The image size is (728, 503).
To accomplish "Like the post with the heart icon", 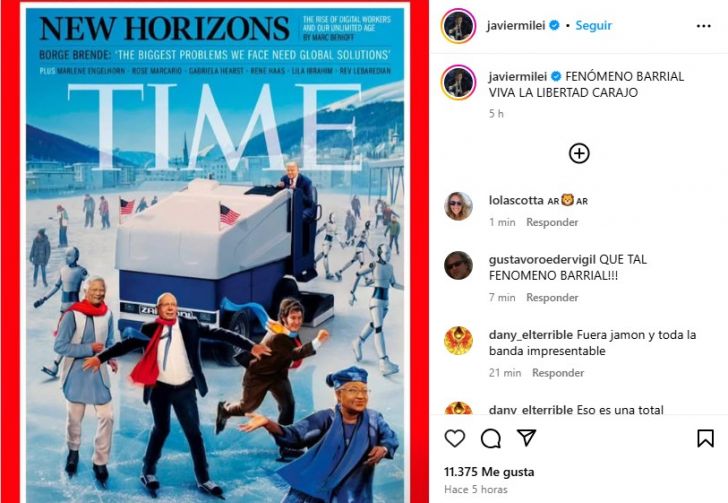I will click(x=455, y=438).
